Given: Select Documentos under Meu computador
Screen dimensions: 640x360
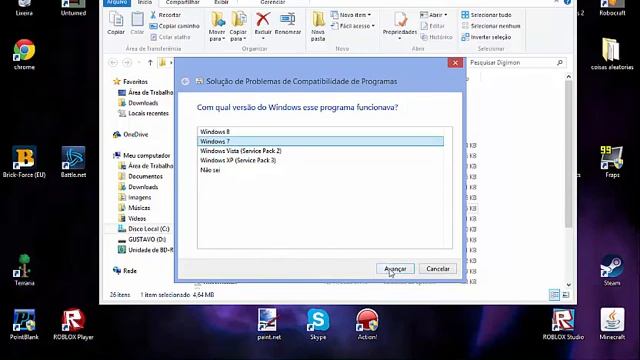Looking at the screenshot, I should (140, 176).
